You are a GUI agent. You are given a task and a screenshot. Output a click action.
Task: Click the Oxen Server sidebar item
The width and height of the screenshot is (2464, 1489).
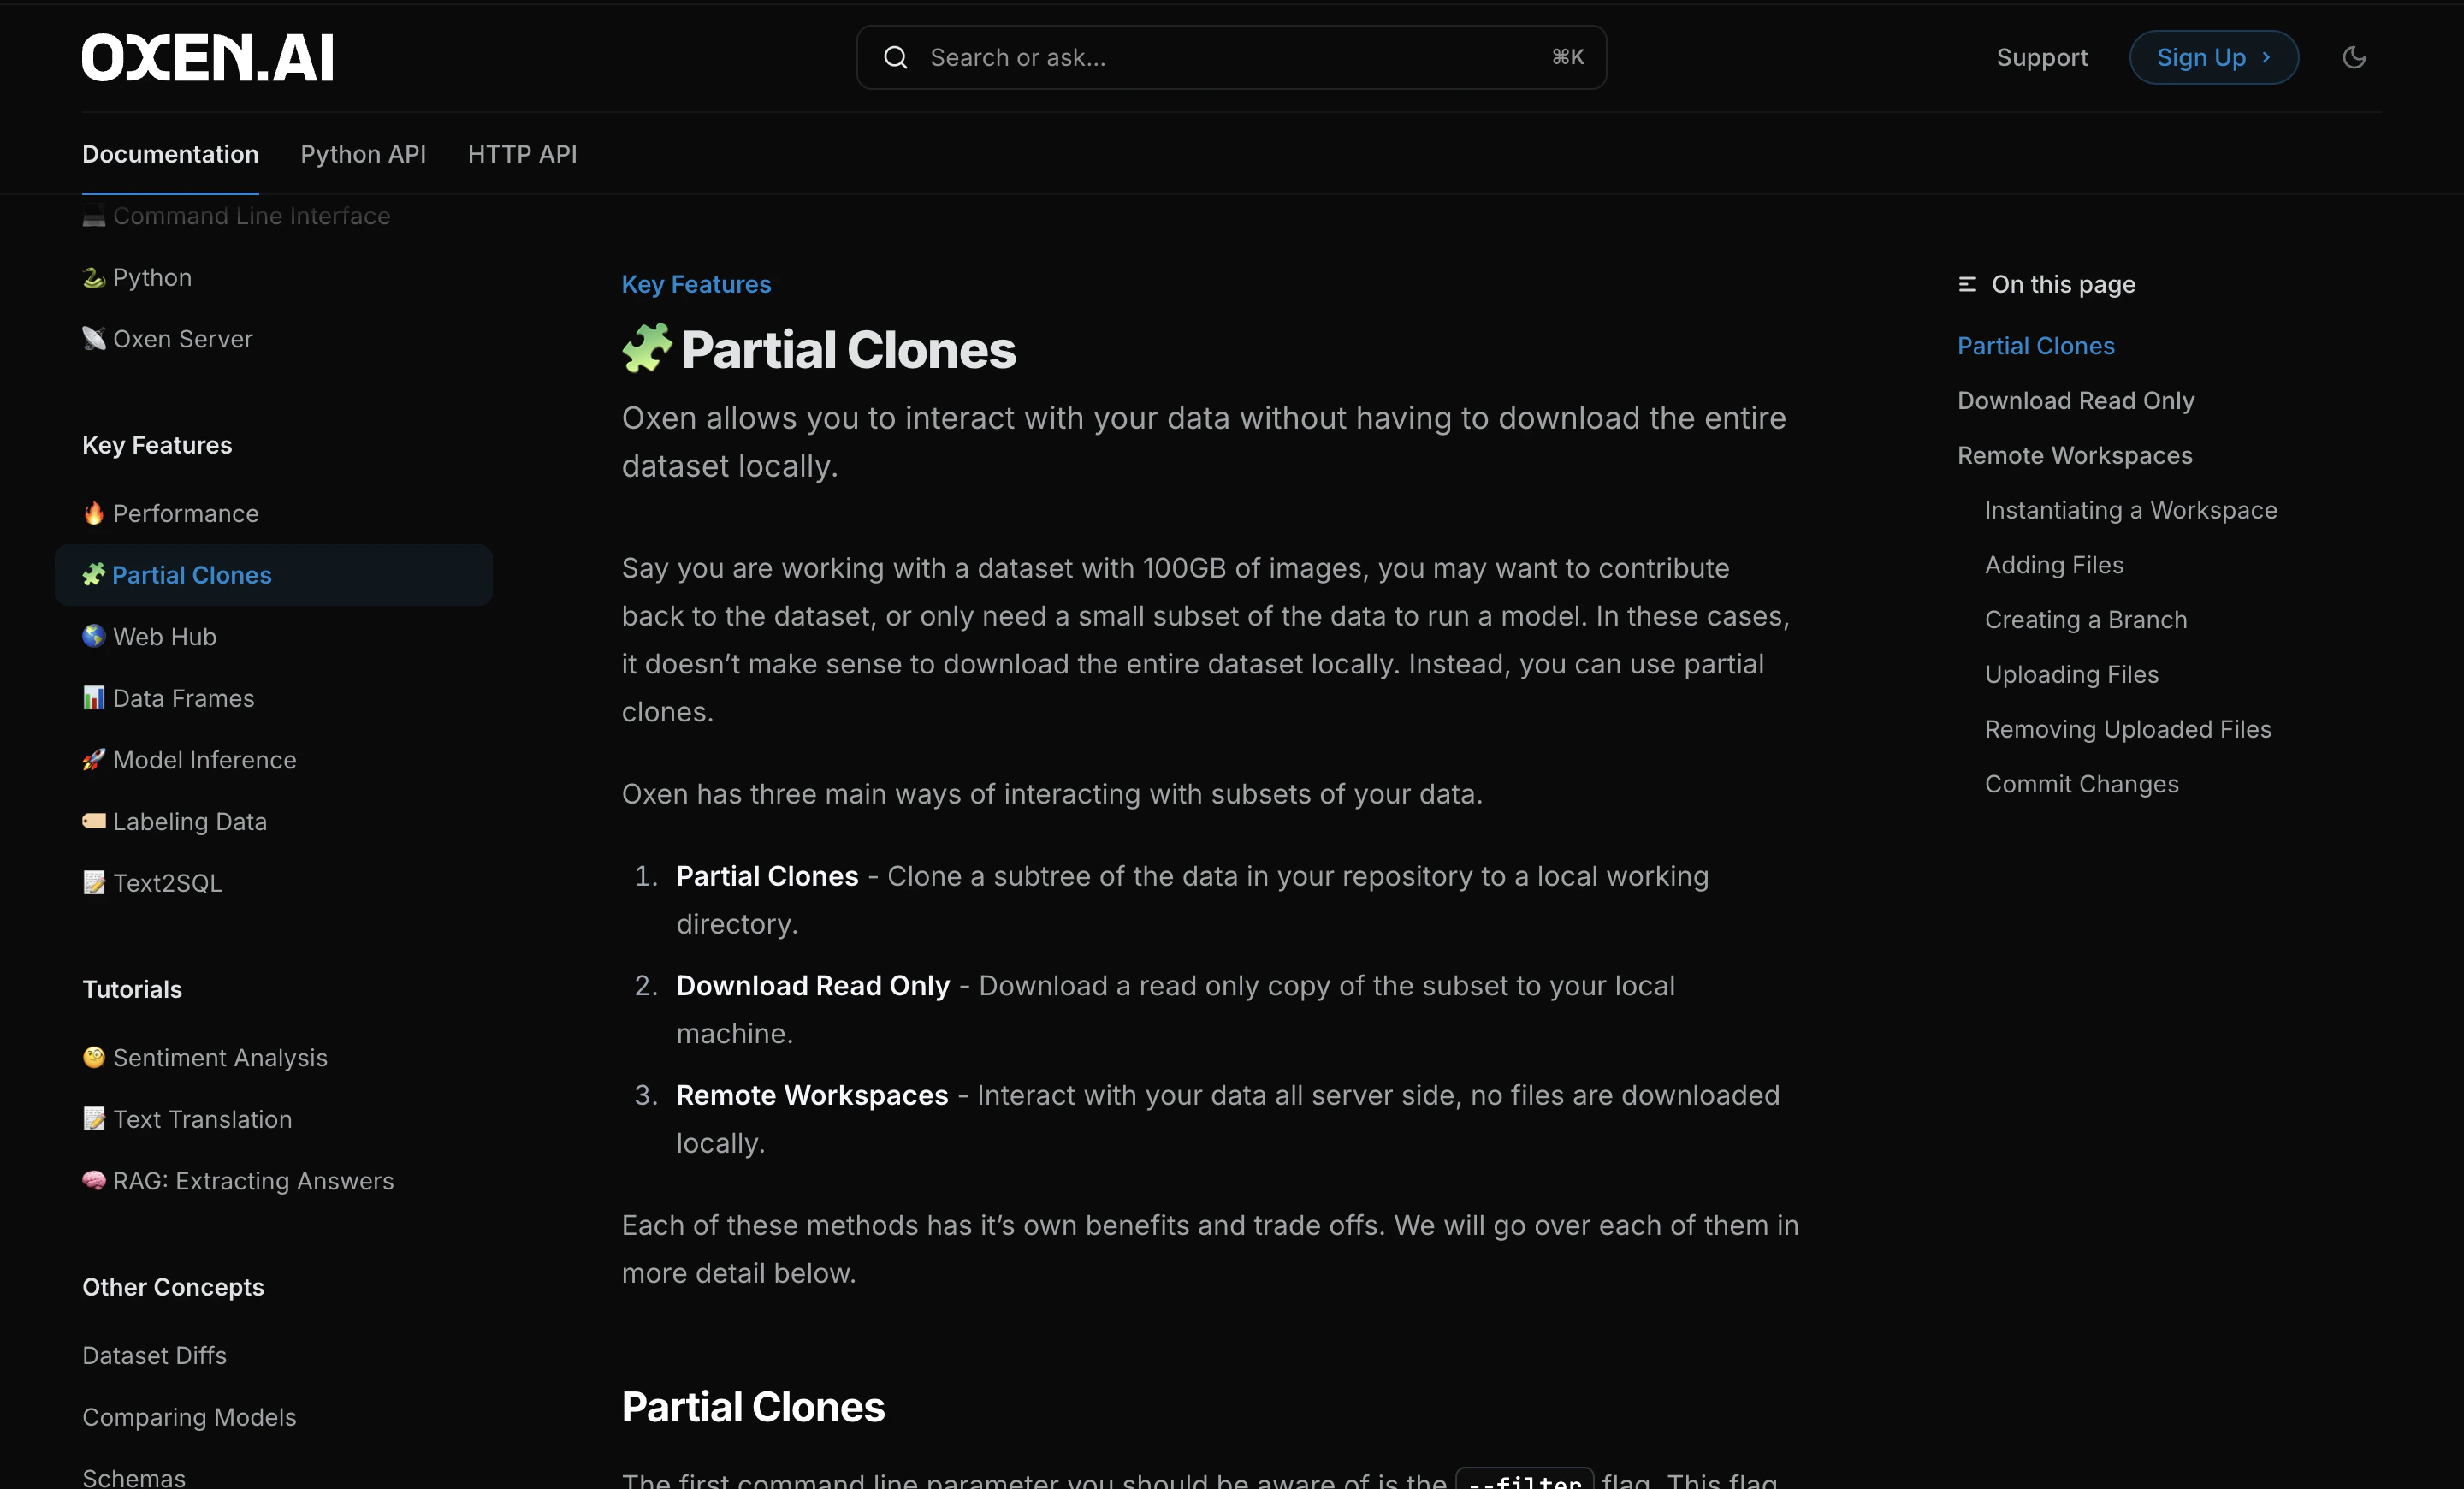click(183, 339)
